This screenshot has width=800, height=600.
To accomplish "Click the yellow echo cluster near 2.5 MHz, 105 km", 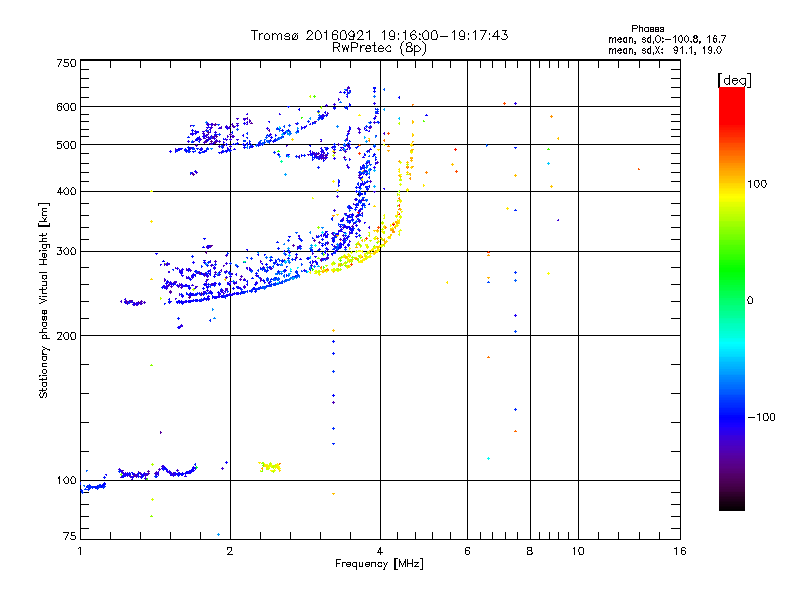I will (270, 466).
